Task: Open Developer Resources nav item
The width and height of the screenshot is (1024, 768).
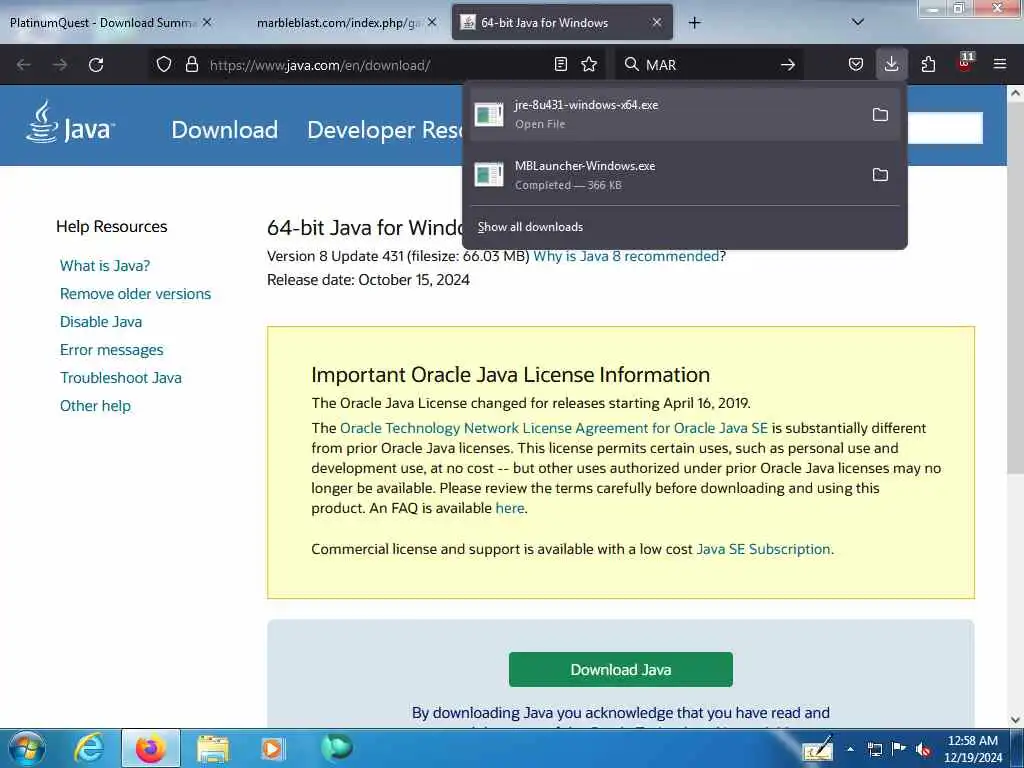Action: tap(385, 129)
